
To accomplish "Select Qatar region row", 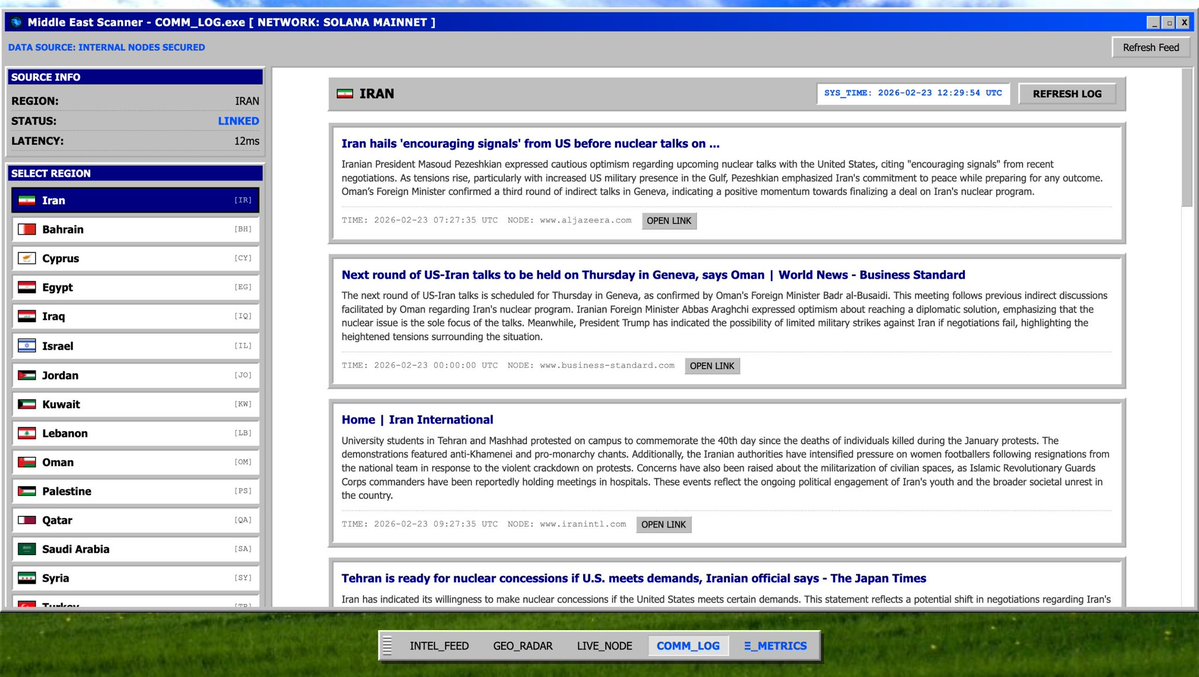I will (x=135, y=520).
